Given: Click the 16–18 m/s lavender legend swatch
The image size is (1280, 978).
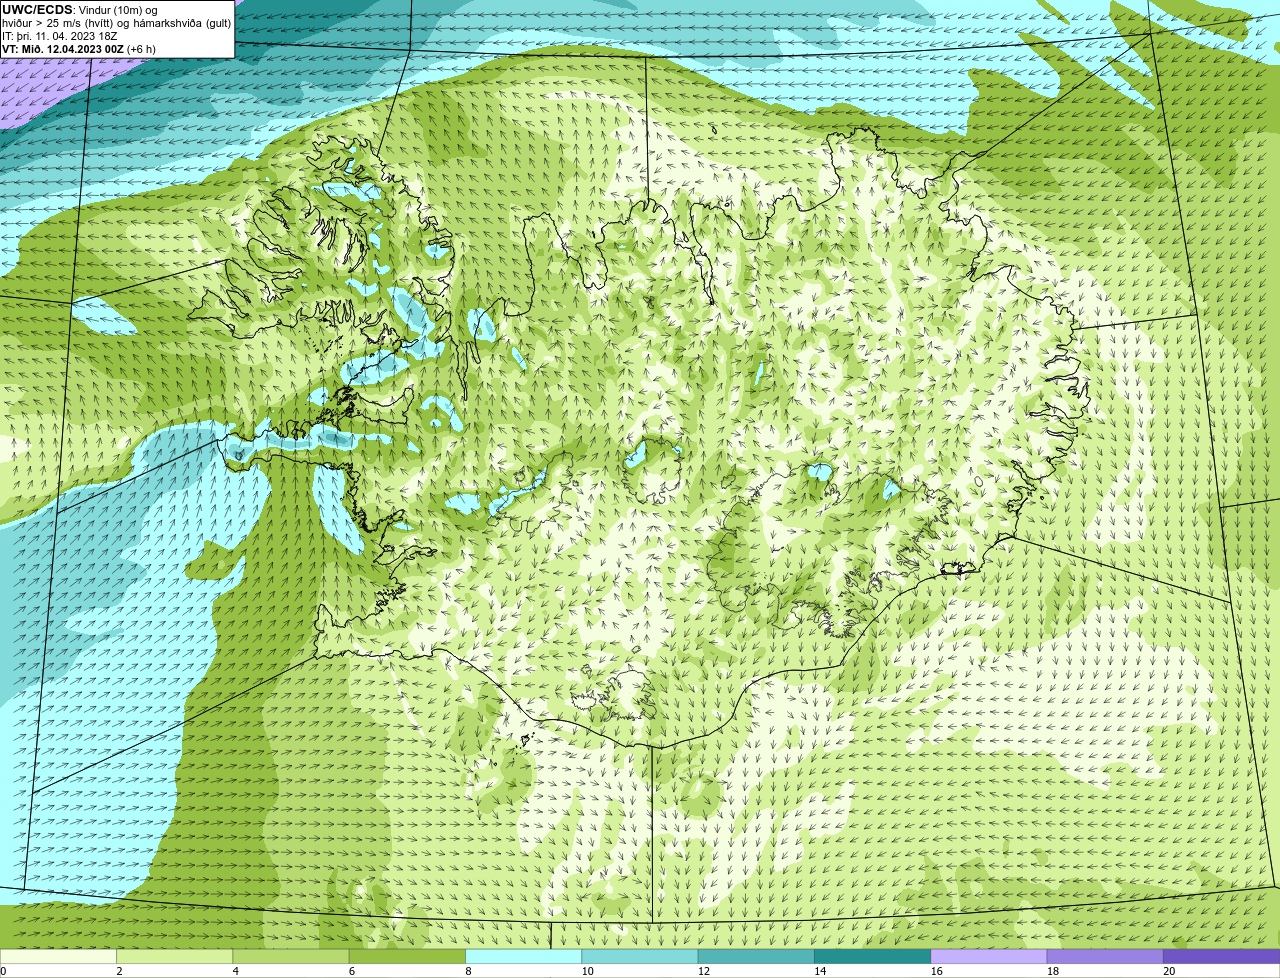Looking at the screenshot, I should [x=989, y=957].
